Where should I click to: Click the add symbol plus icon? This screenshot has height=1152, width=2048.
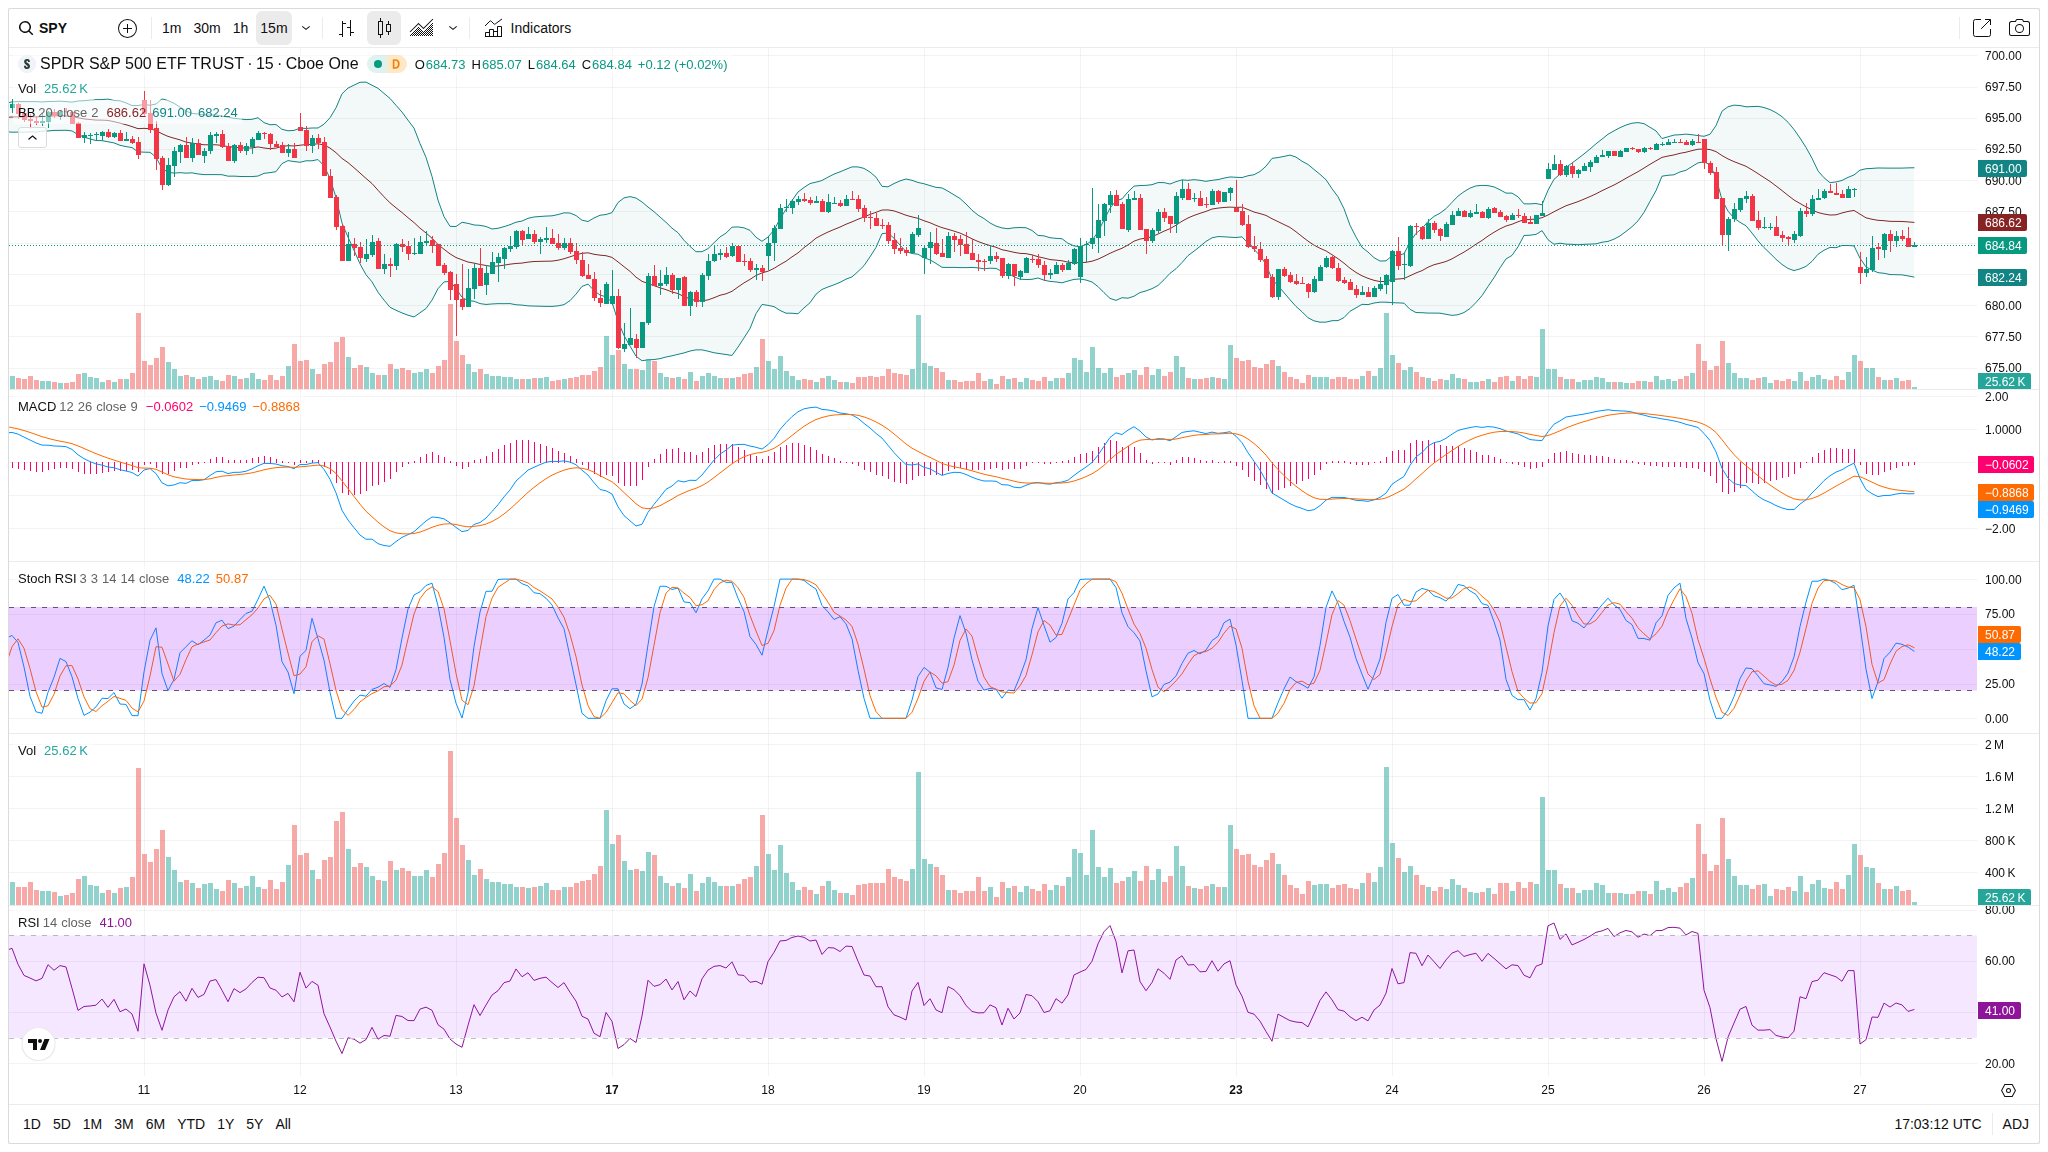click(127, 28)
